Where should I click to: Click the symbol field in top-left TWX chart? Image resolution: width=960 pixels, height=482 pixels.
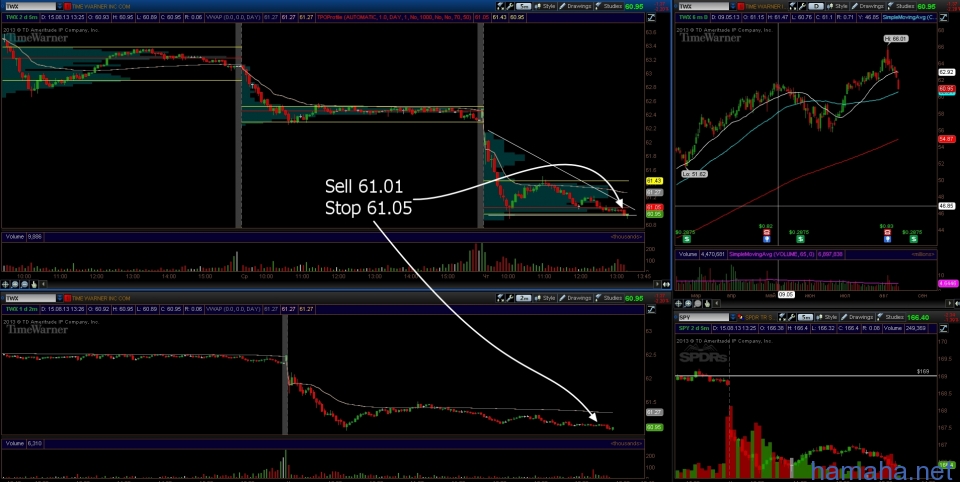[x=31, y=6]
